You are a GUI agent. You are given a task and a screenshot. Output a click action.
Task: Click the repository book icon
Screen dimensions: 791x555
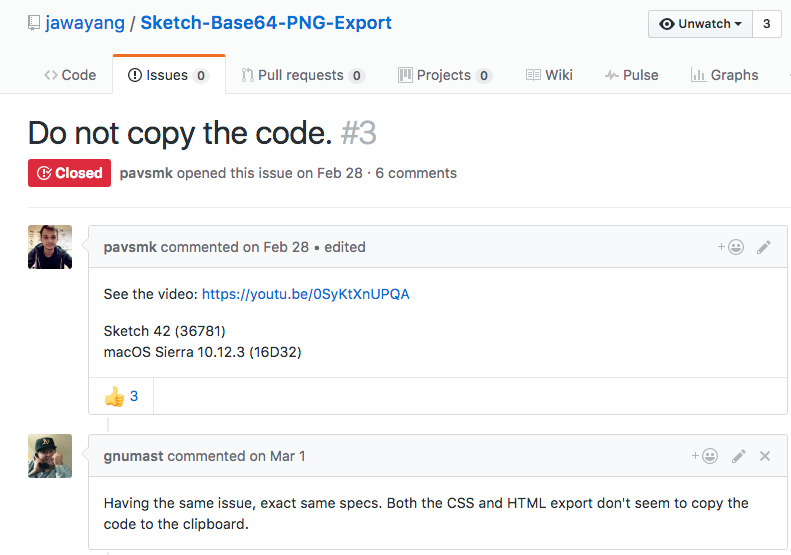34,23
